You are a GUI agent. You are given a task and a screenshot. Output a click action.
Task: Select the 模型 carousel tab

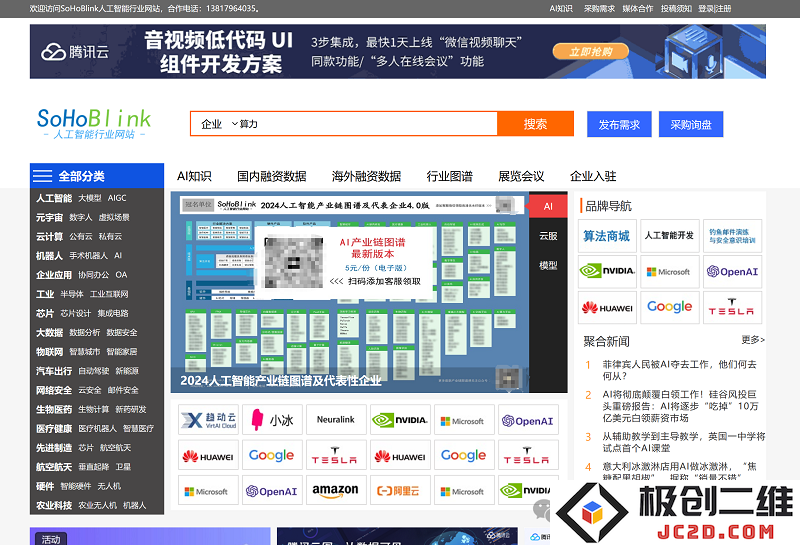point(548,265)
